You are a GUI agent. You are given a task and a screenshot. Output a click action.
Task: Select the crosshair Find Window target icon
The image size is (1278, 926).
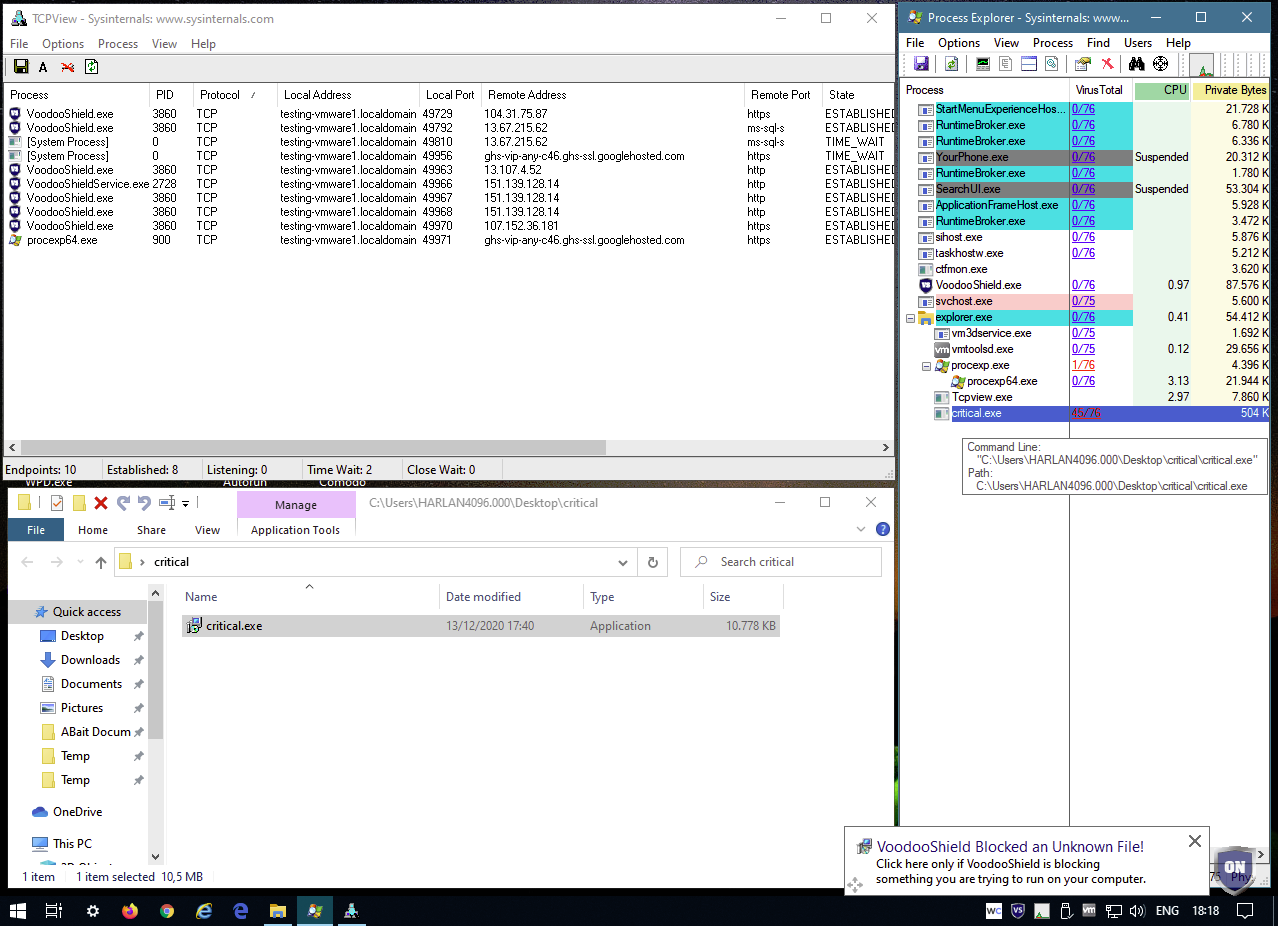pyautogui.click(x=1161, y=64)
